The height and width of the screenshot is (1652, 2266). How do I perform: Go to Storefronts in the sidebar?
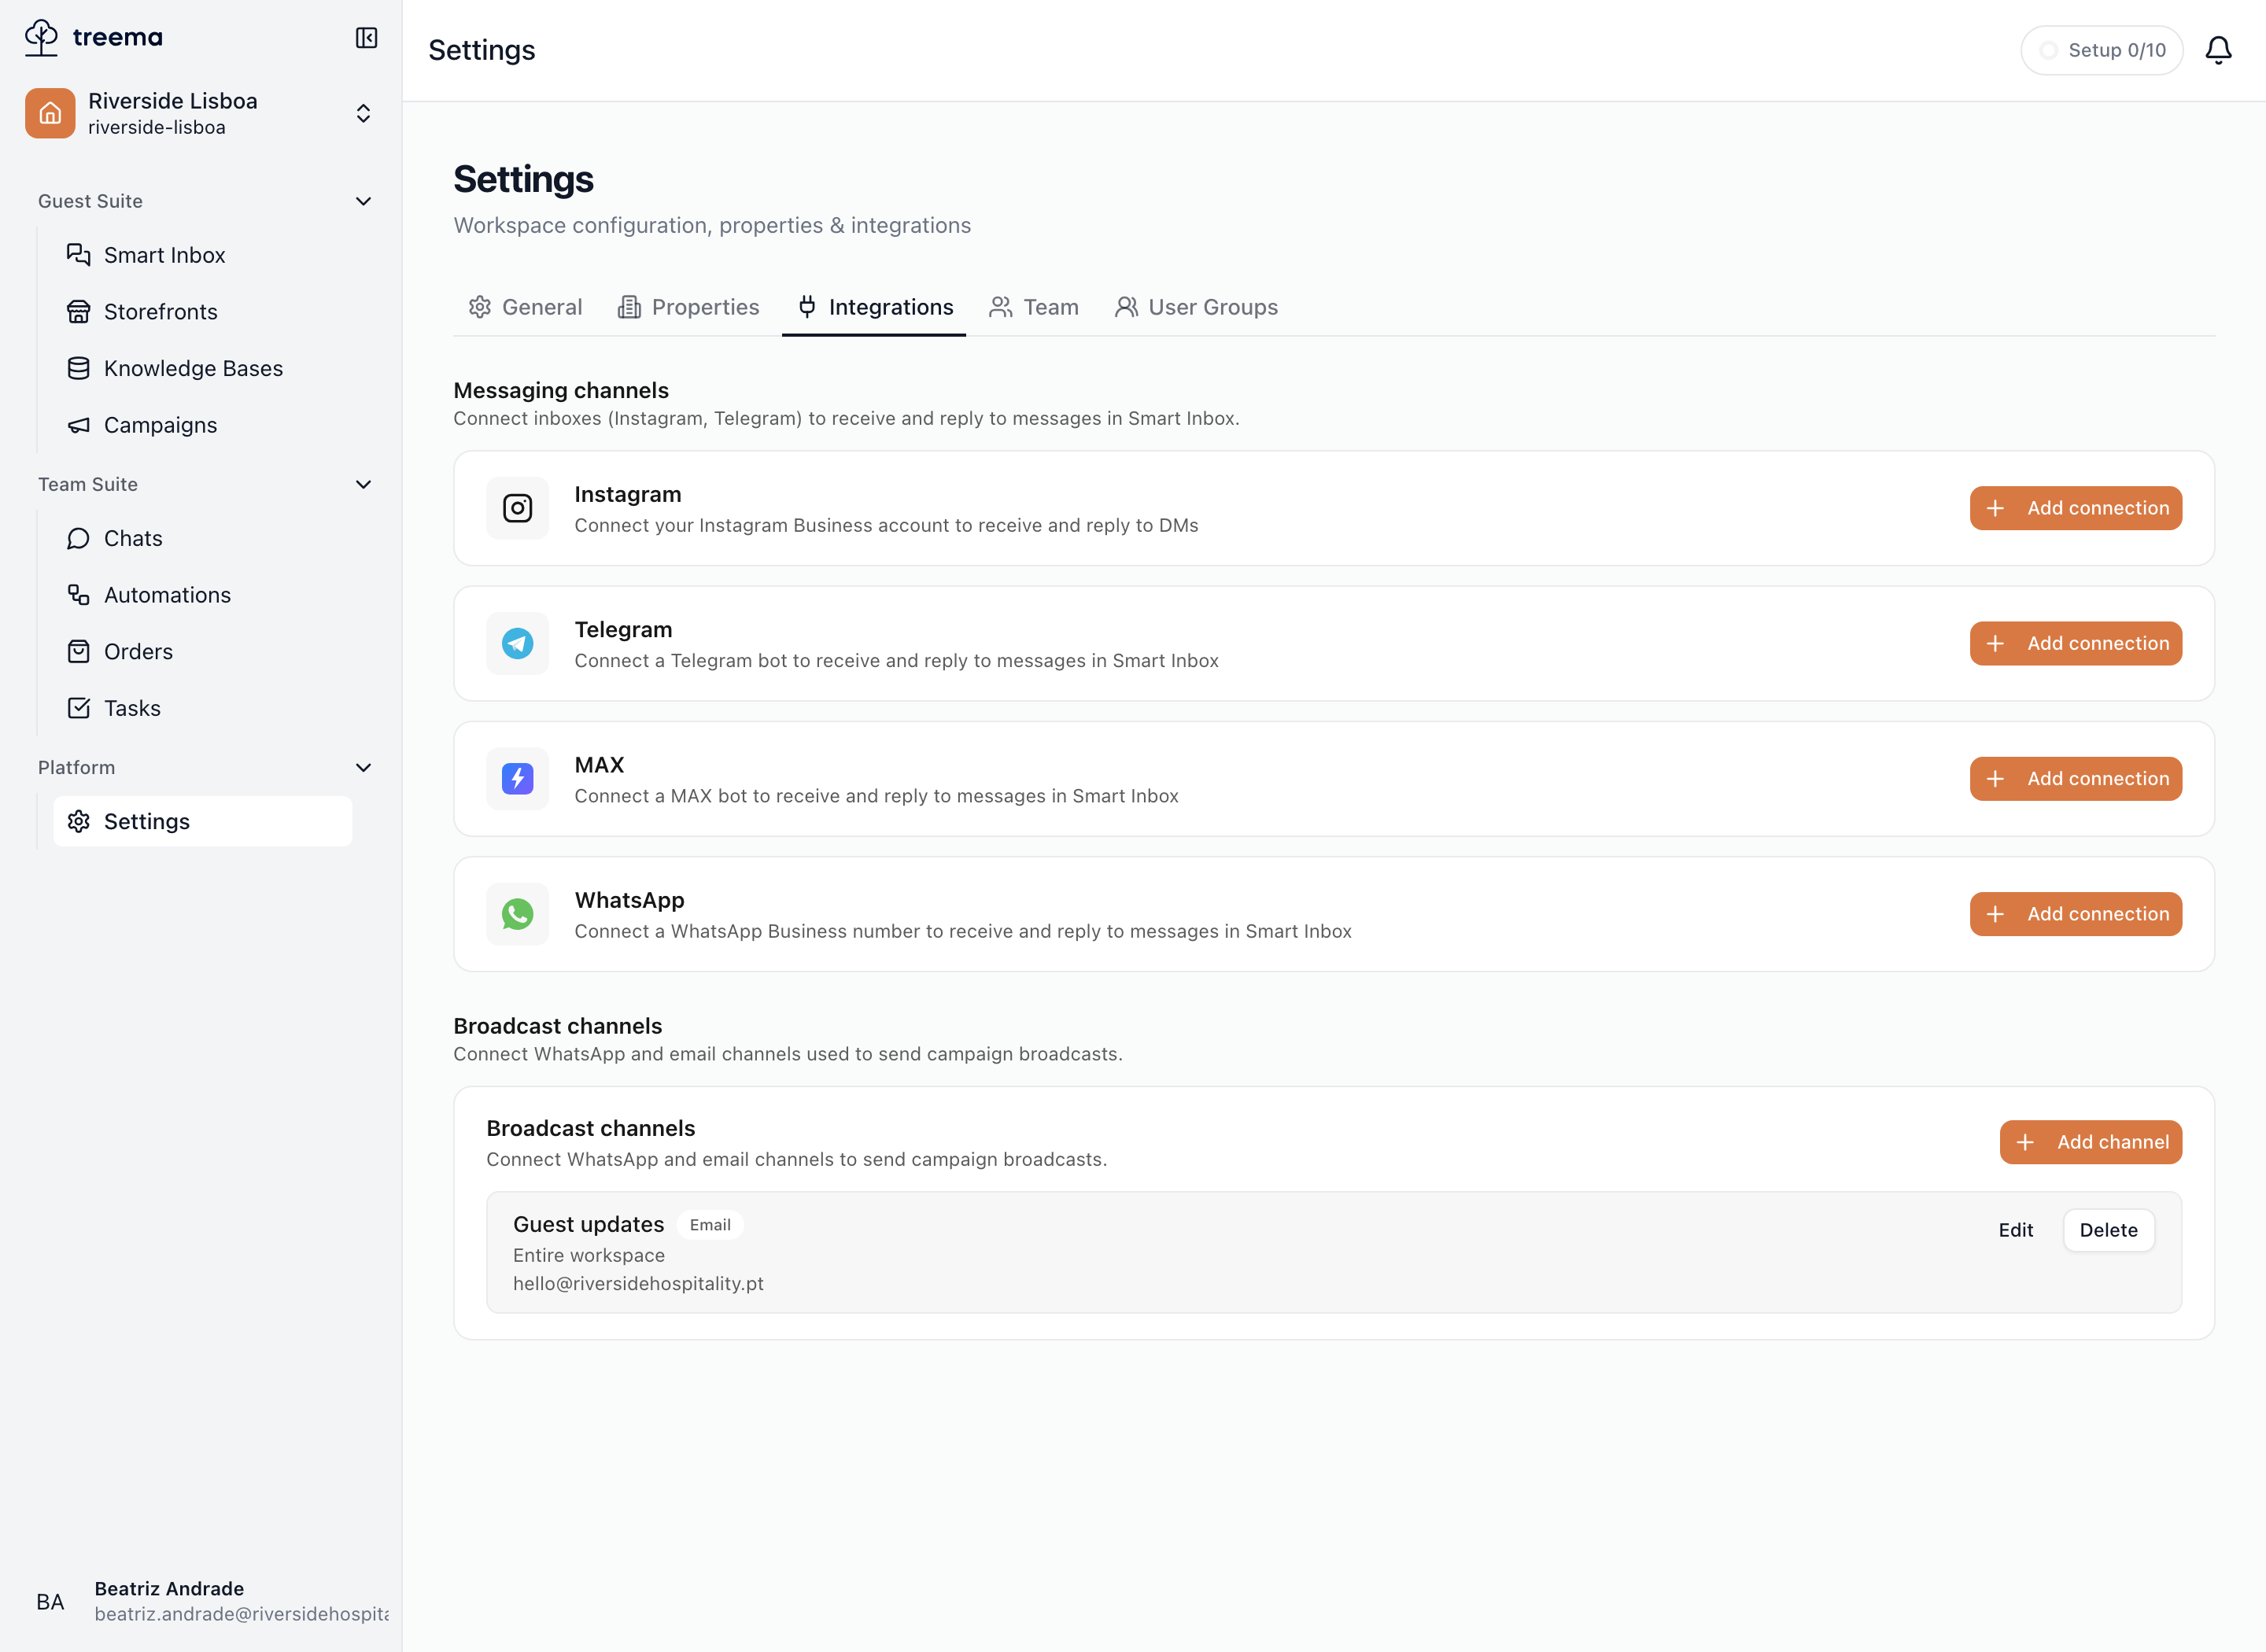point(203,312)
